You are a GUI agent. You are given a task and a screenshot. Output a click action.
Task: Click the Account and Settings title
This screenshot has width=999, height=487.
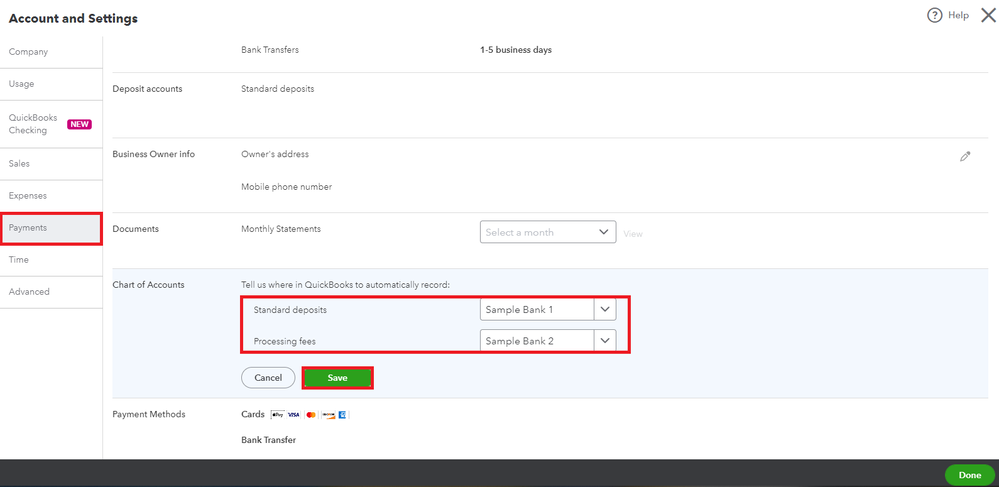tap(73, 18)
